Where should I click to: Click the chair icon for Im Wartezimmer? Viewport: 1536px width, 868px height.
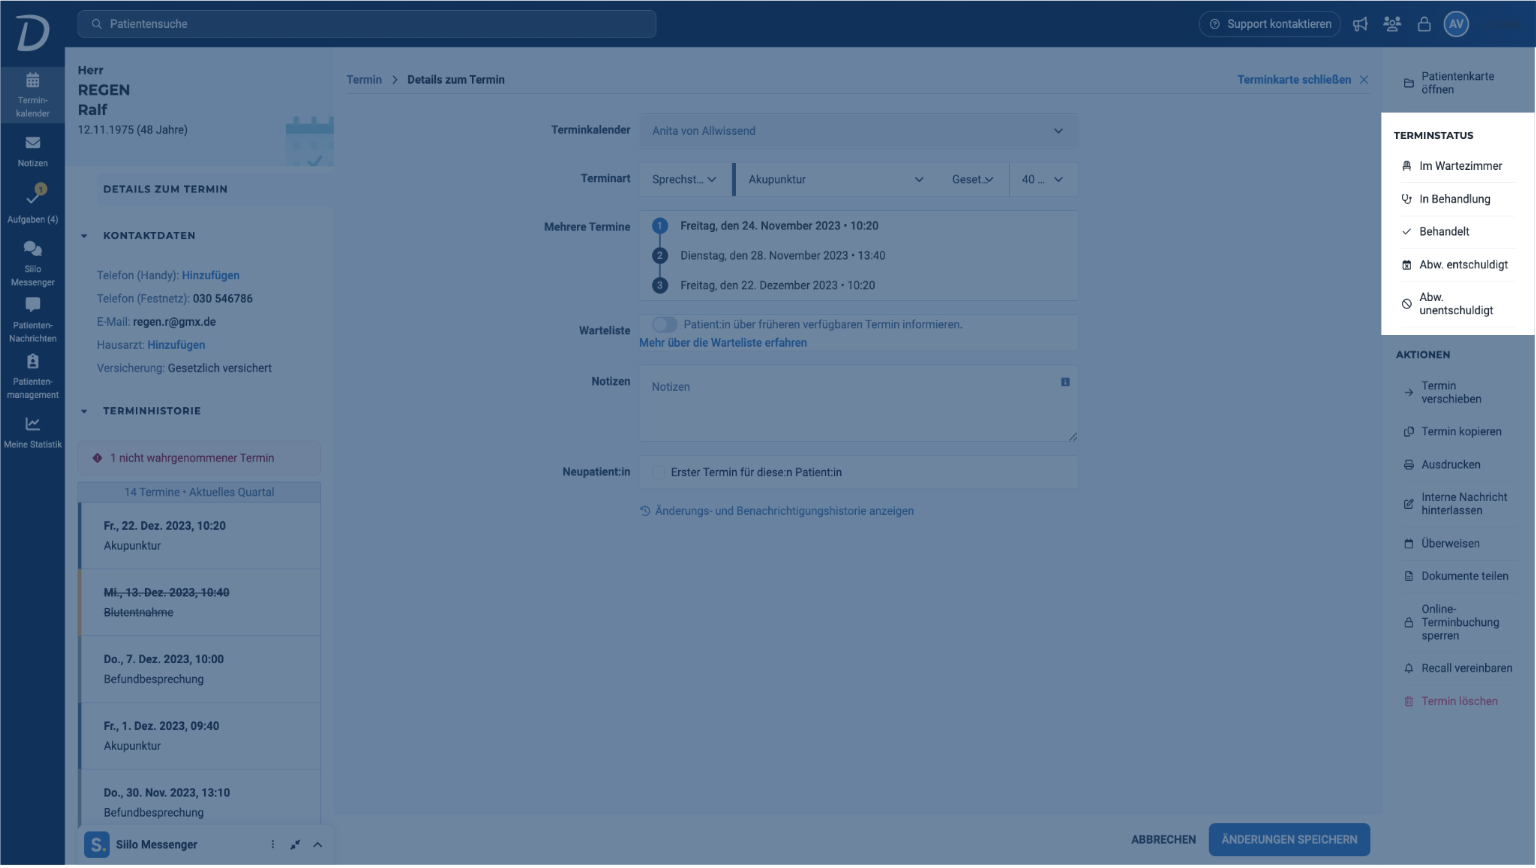coord(1406,166)
